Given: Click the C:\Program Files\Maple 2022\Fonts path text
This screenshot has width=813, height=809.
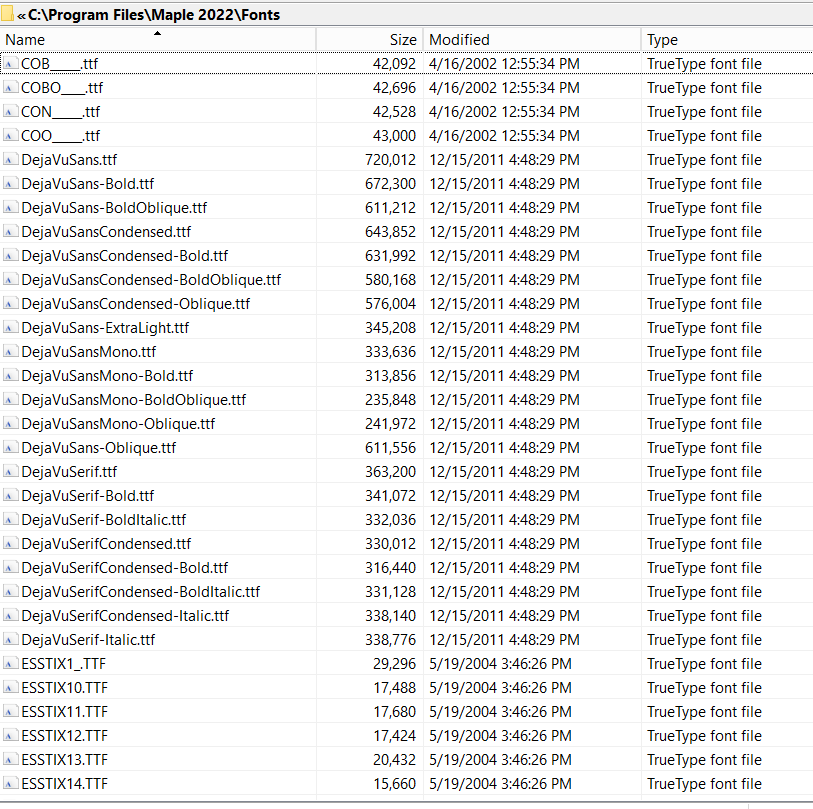Looking at the screenshot, I should [154, 15].
